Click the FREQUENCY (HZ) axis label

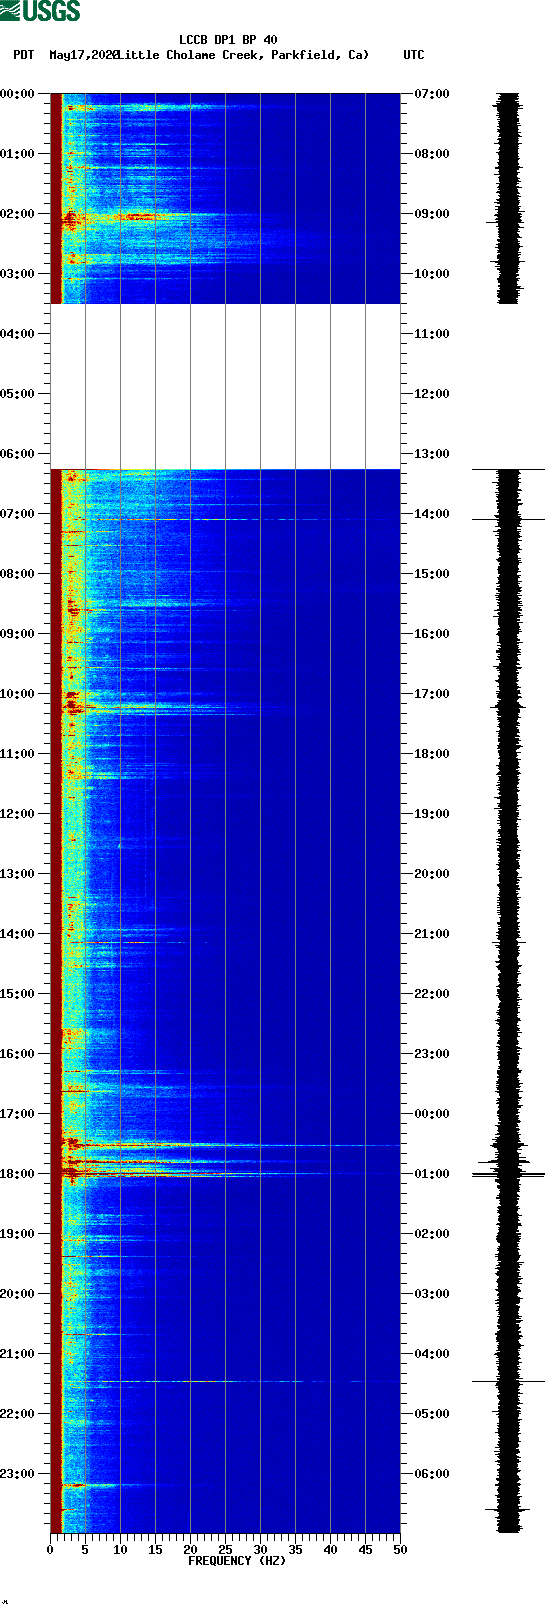(x=237, y=1561)
